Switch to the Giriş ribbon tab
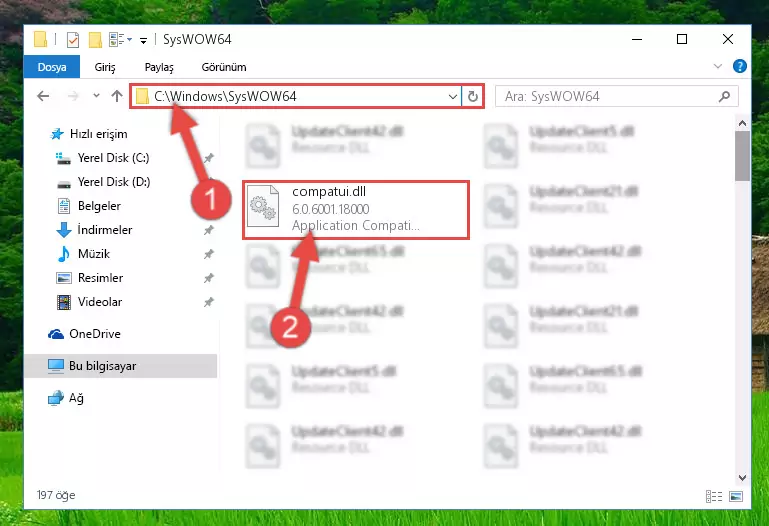Viewport: 769px width, 526px height. (105, 67)
